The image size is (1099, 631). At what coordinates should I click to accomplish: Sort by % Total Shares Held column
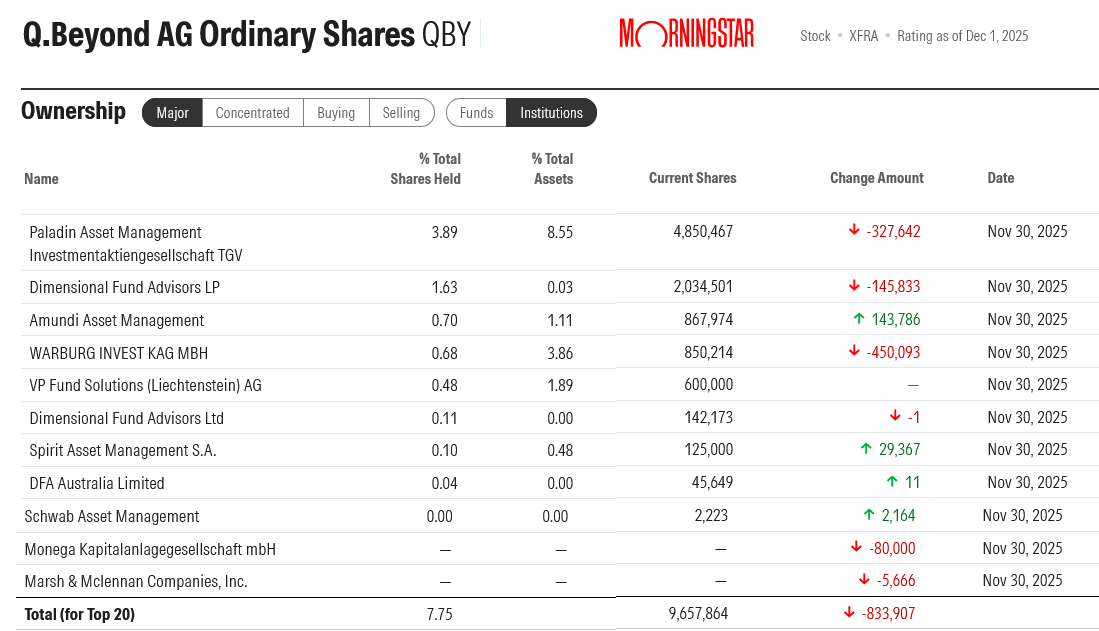pyautogui.click(x=426, y=169)
